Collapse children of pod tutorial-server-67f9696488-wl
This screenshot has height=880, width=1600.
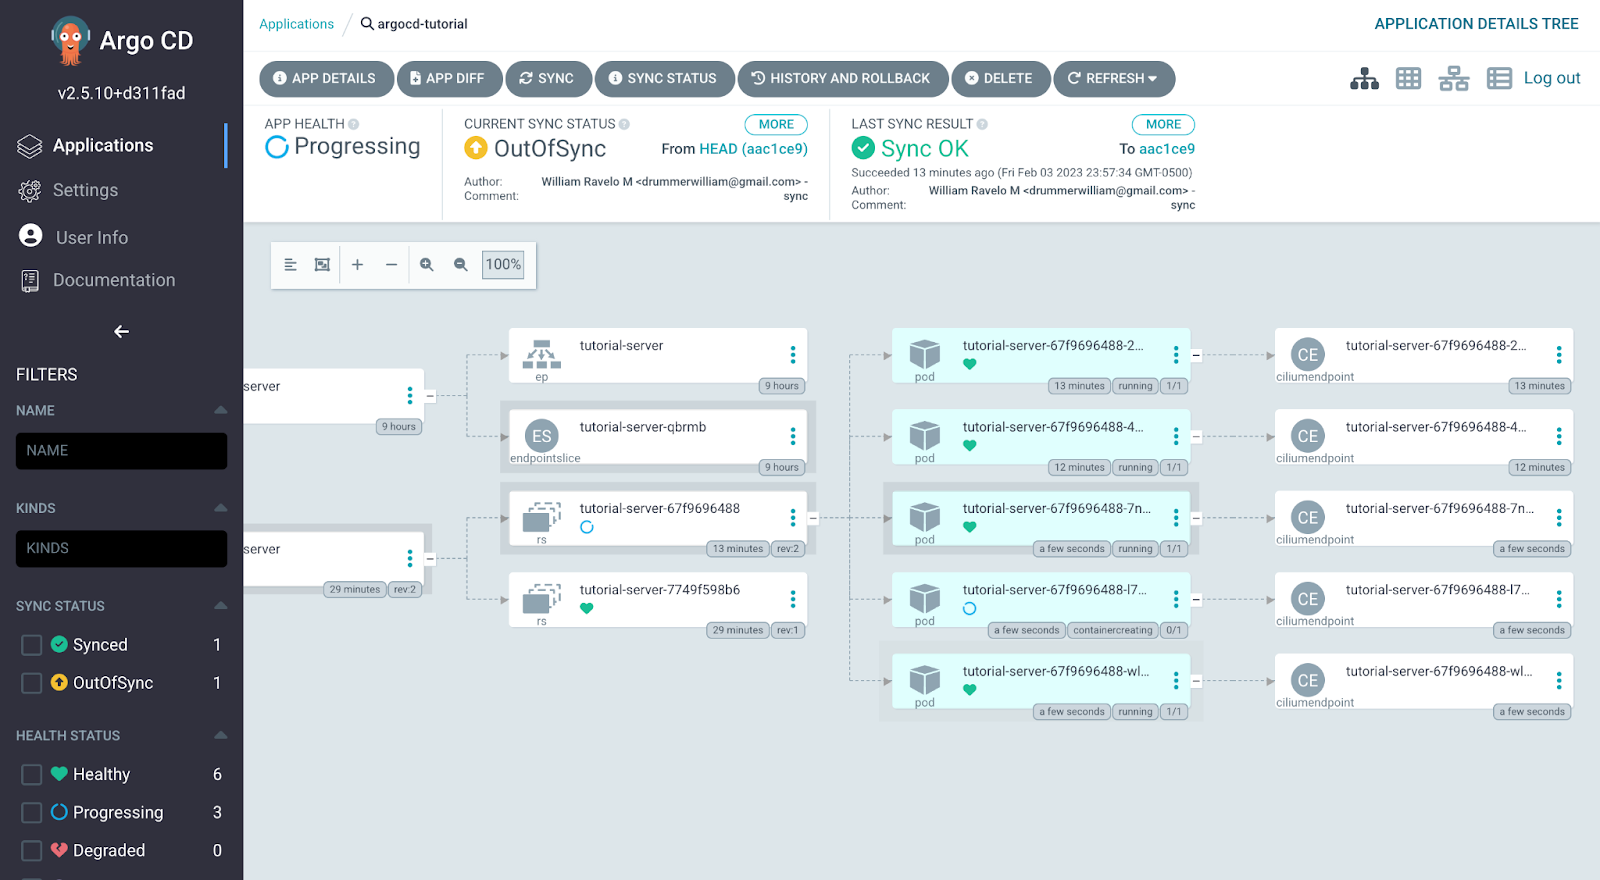click(1196, 681)
